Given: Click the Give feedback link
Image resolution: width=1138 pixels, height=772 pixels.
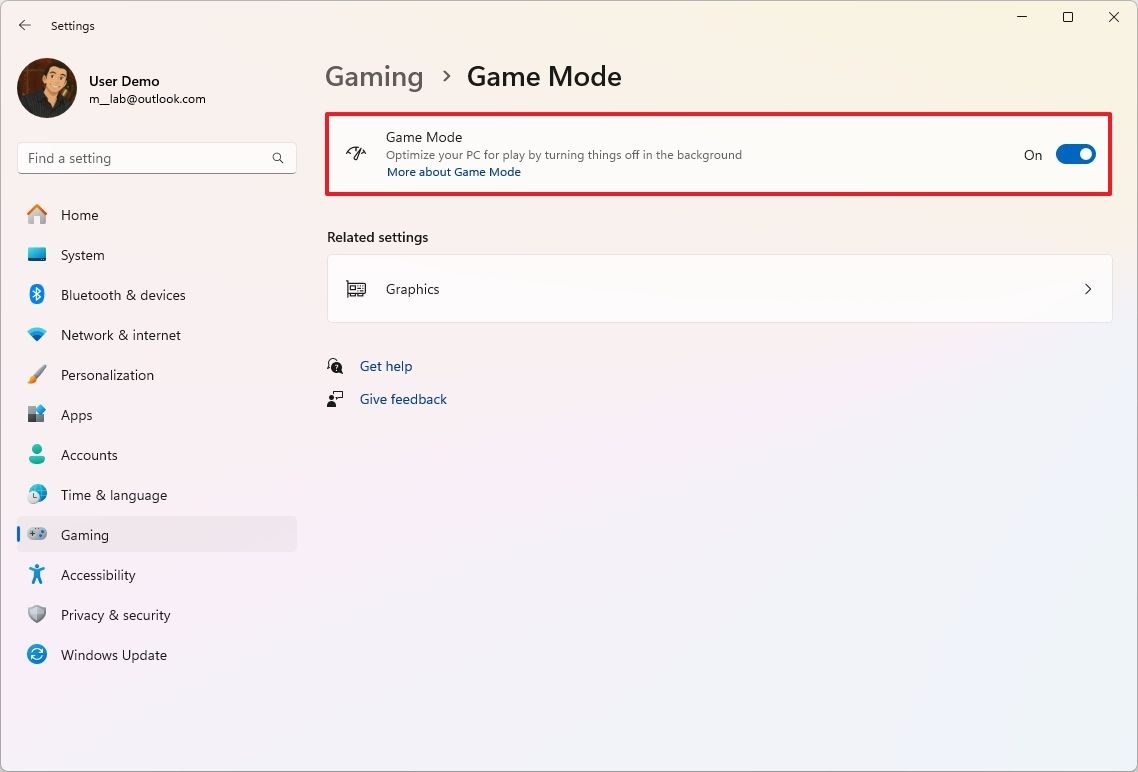Looking at the screenshot, I should pos(403,399).
